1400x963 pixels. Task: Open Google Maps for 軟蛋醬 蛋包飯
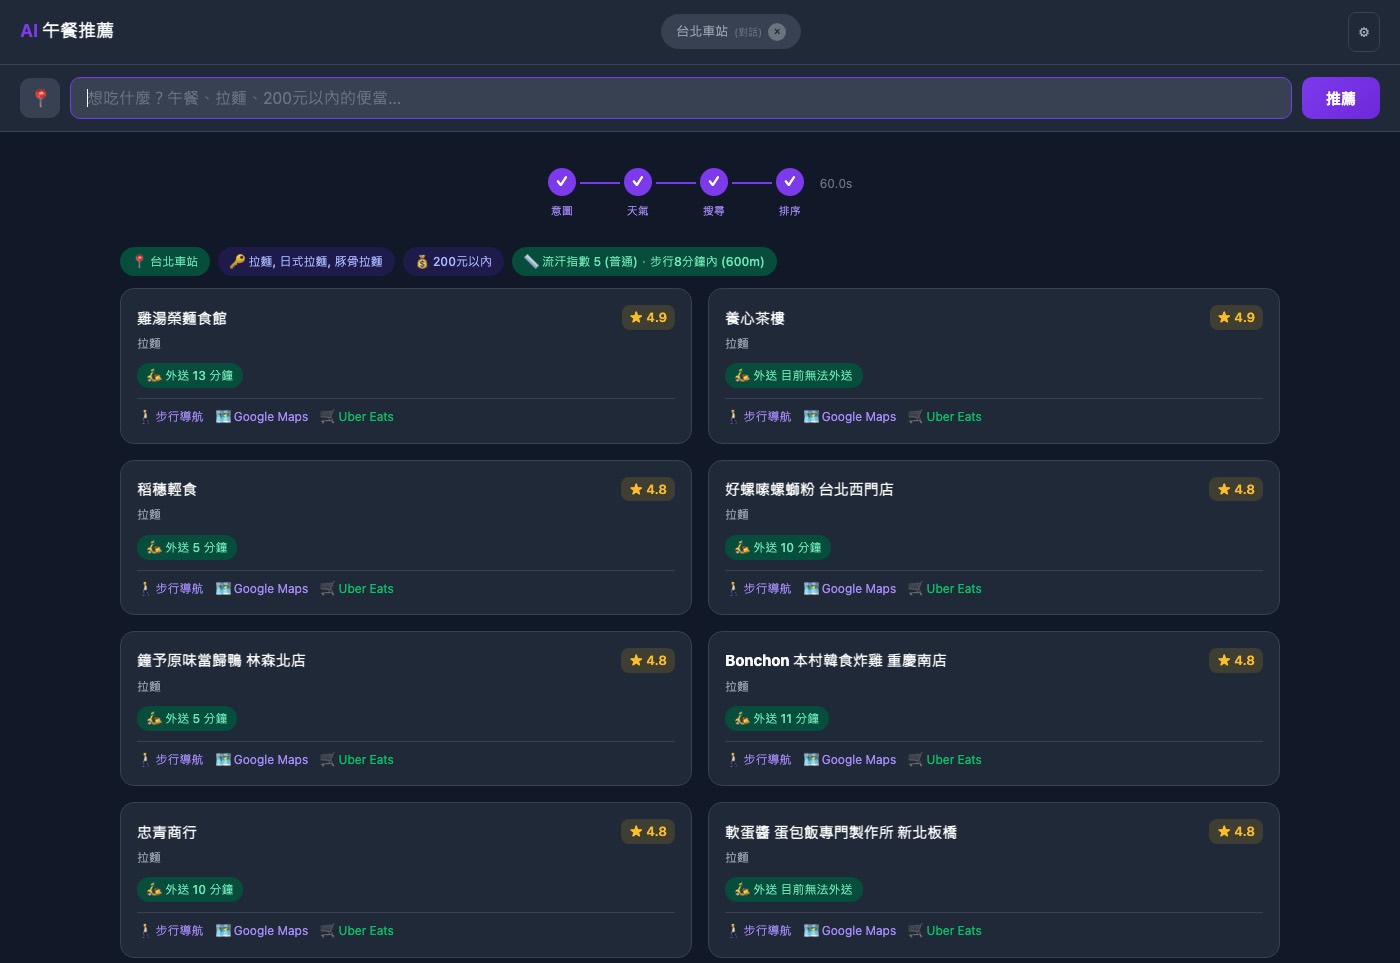click(x=850, y=931)
